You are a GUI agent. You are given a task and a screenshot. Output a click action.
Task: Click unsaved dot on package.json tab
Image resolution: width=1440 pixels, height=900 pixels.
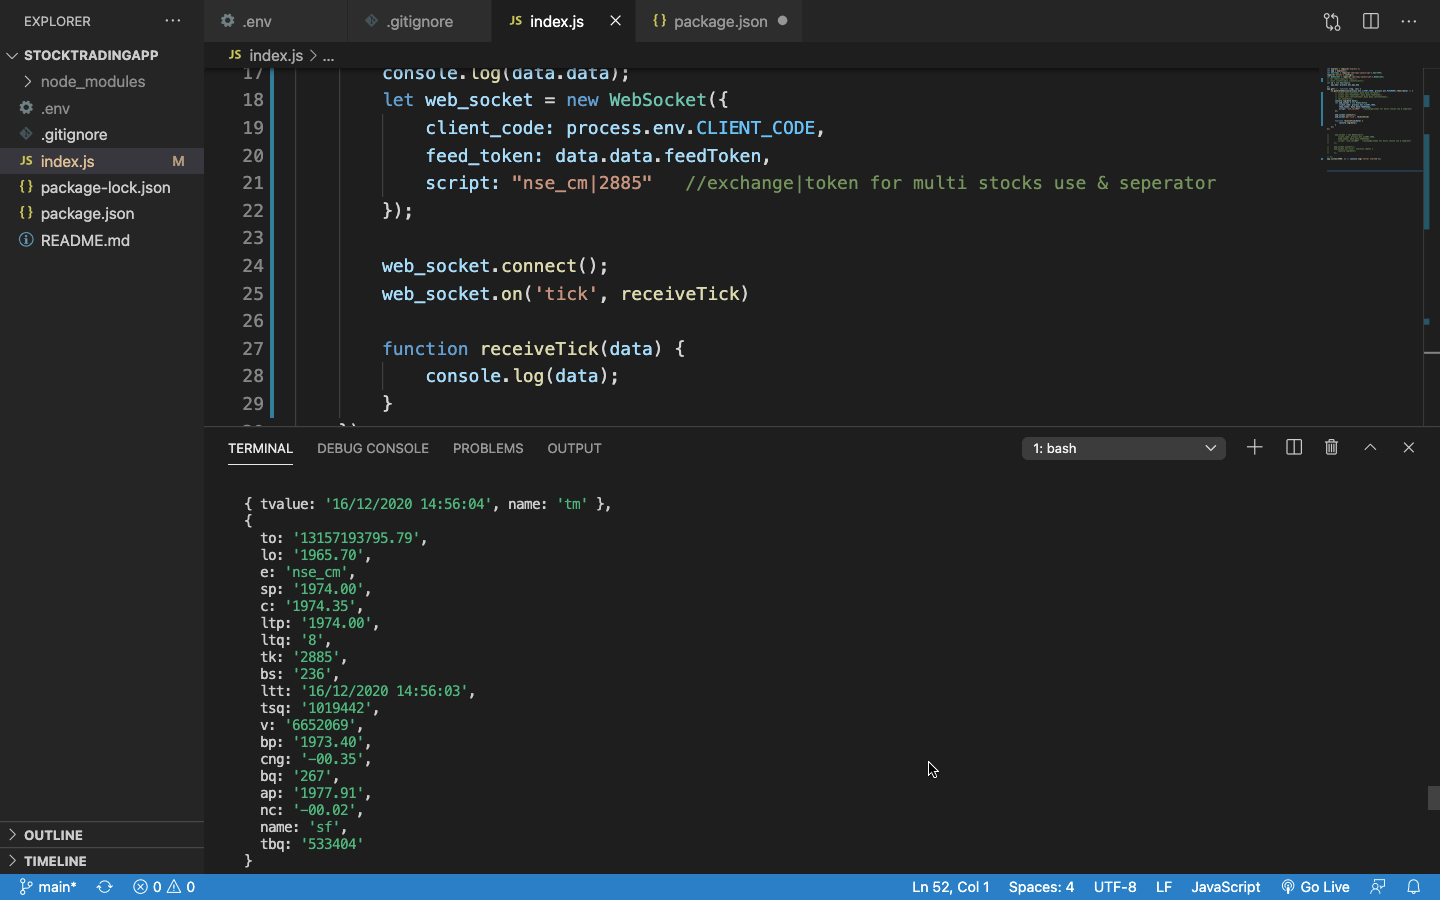(782, 21)
